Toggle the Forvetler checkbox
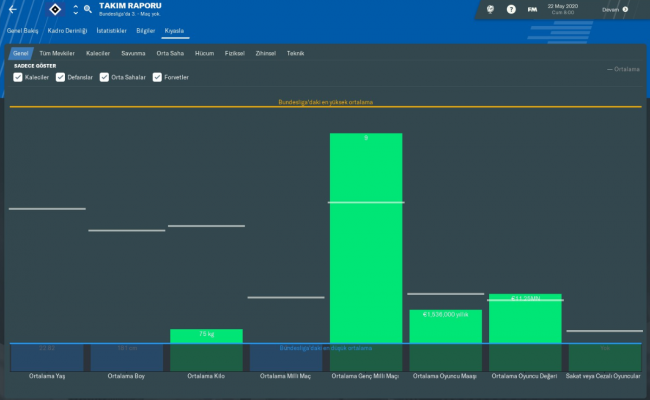Image resolution: width=650 pixels, height=400 pixels. pyautogui.click(x=157, y=77)
